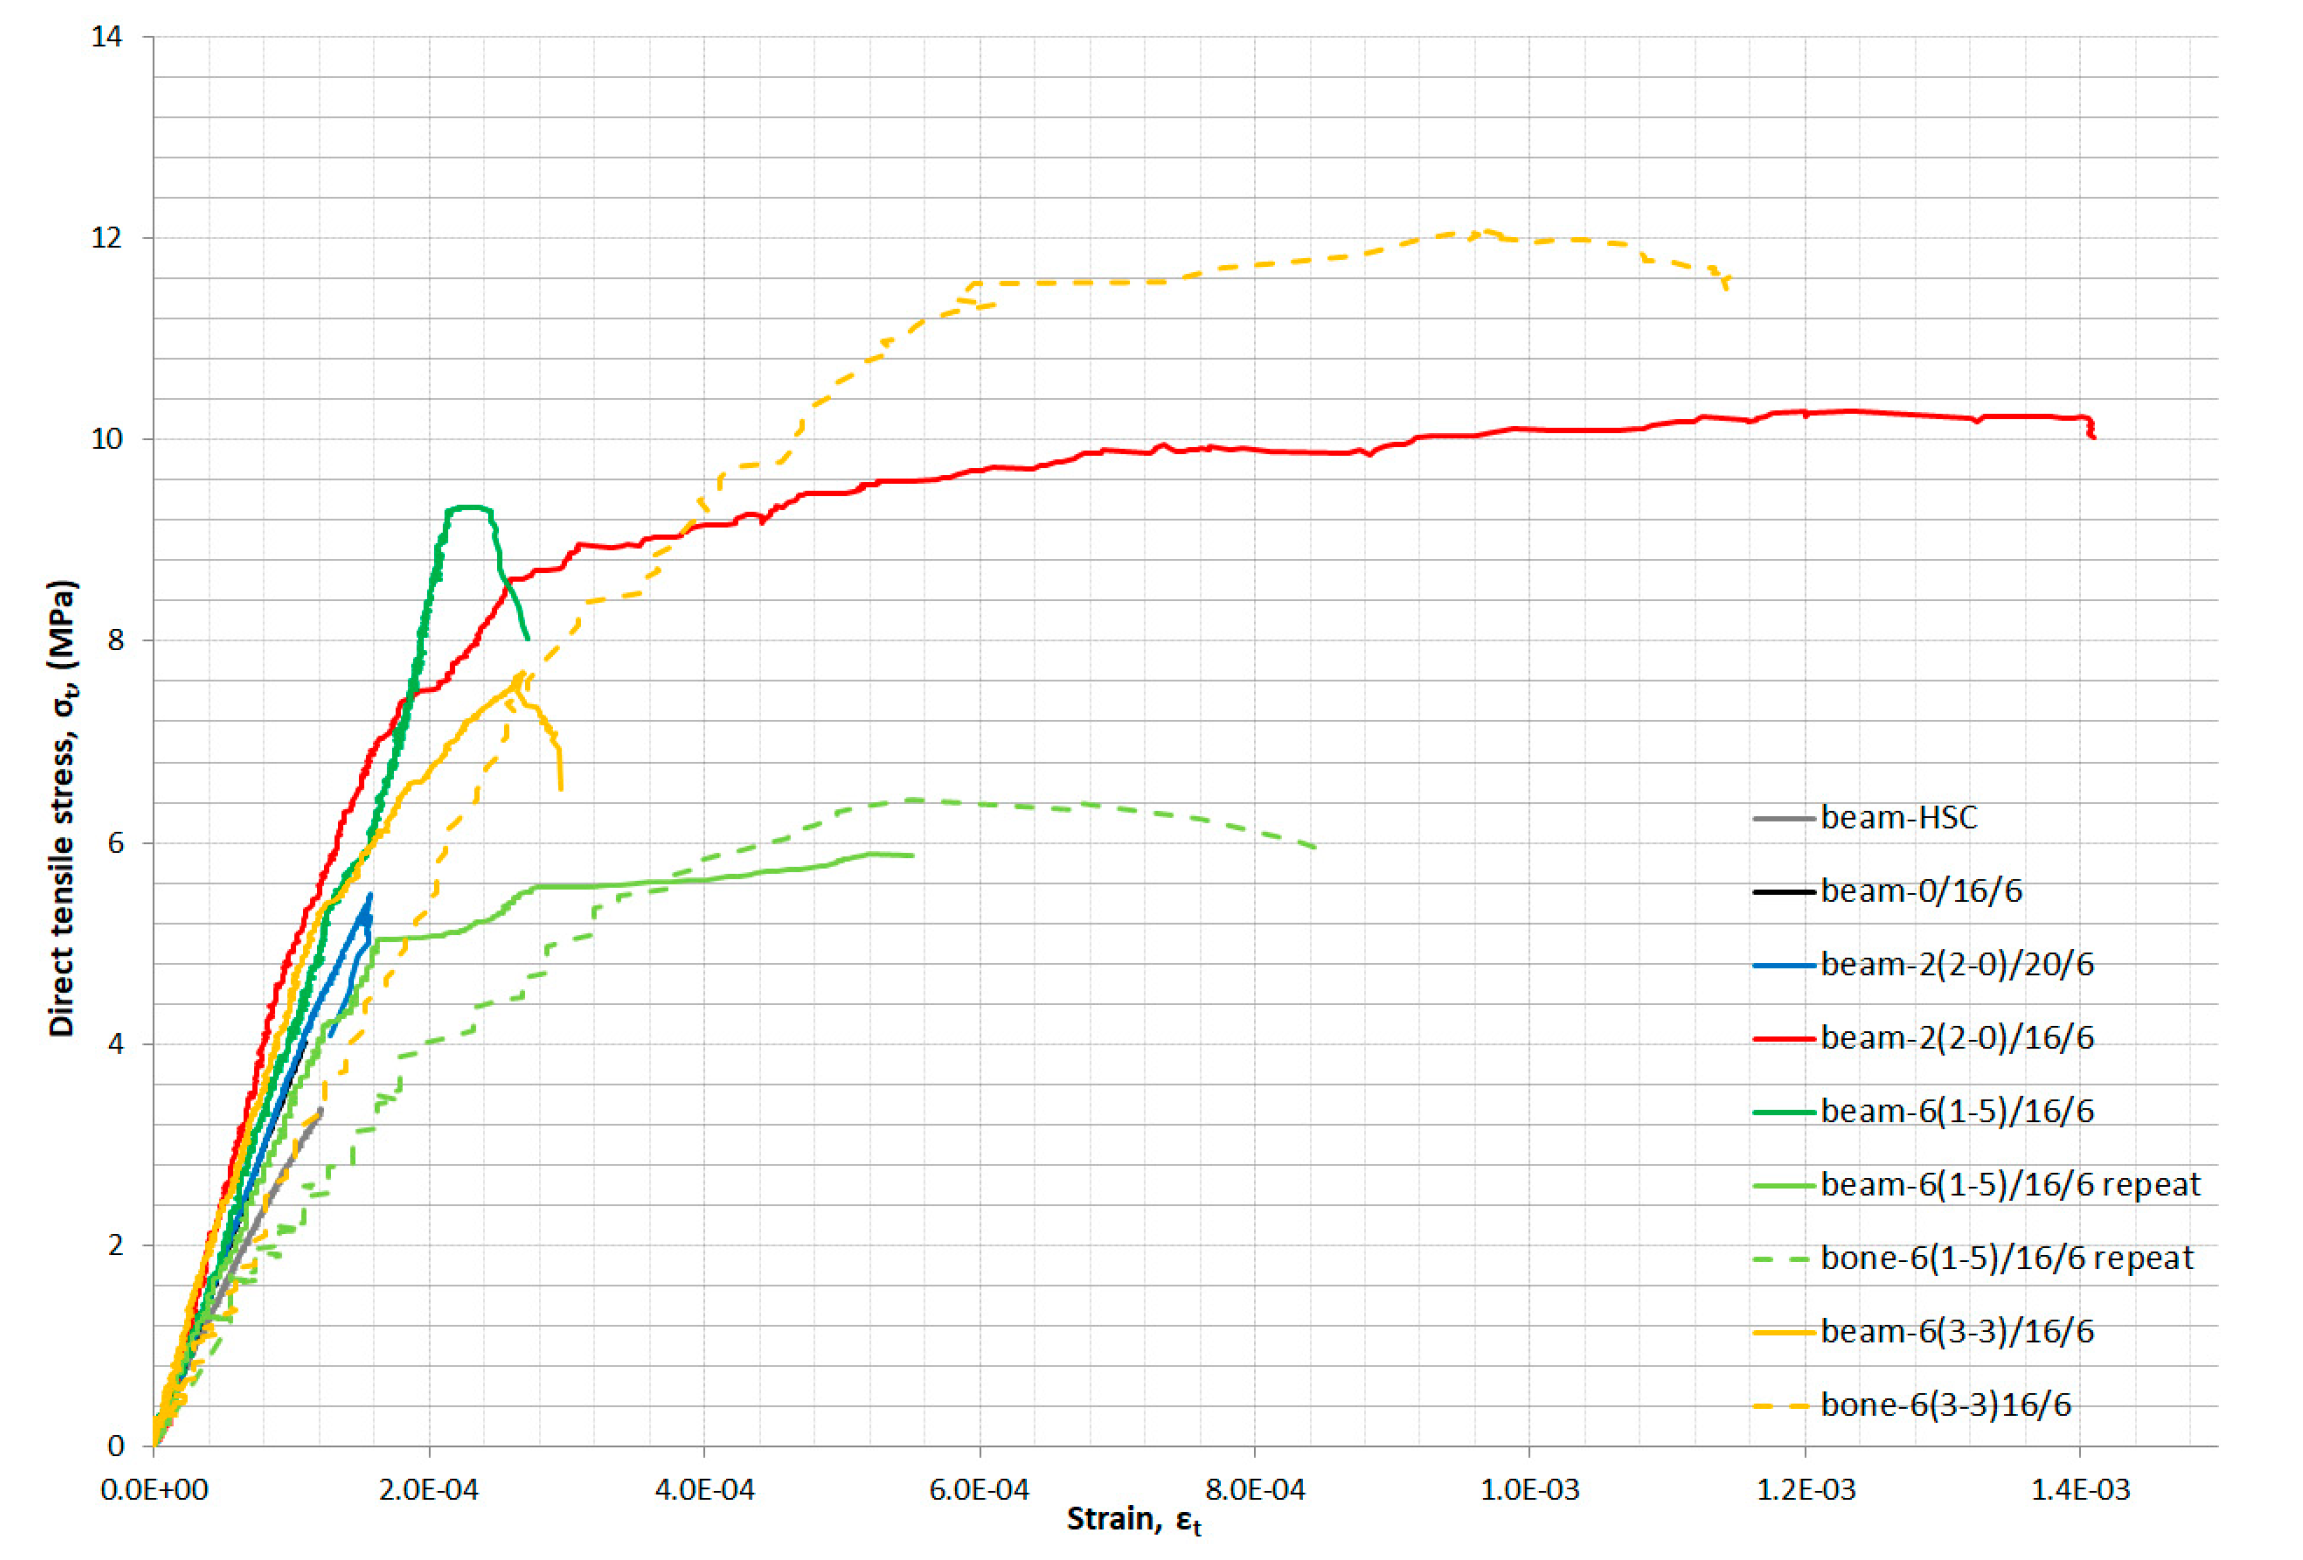Click the 6.0E-04 x-axis label
Image resolution: width=2303 pixels, height=1560 pixels.
pos(978,1490)
